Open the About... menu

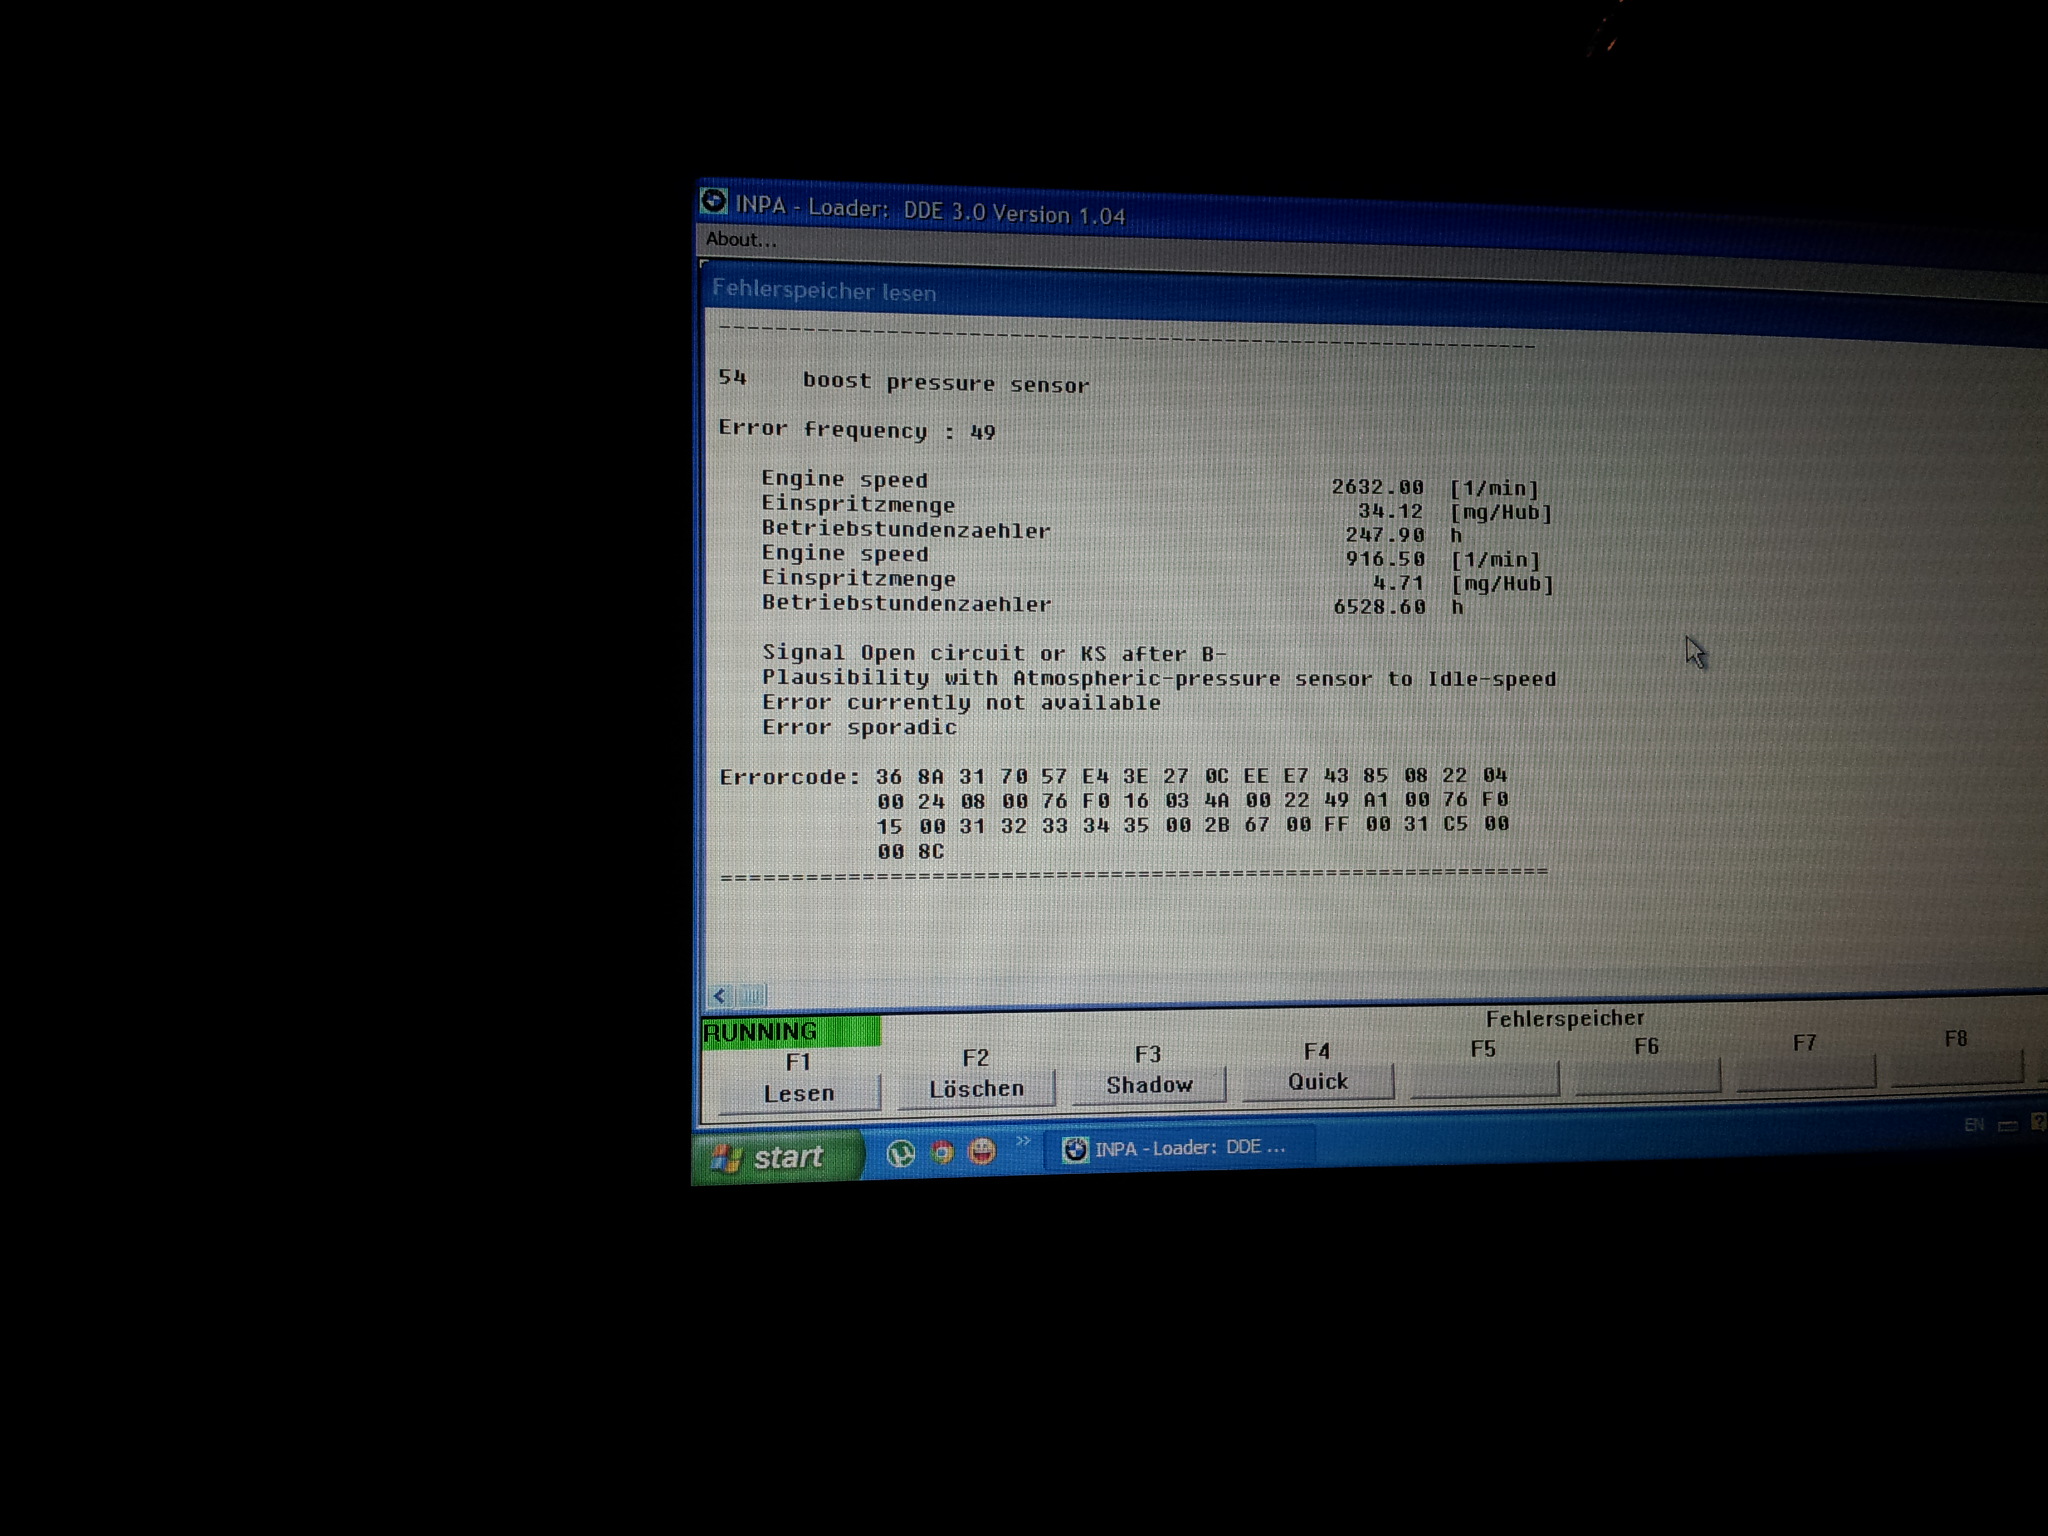click(741, 239)
